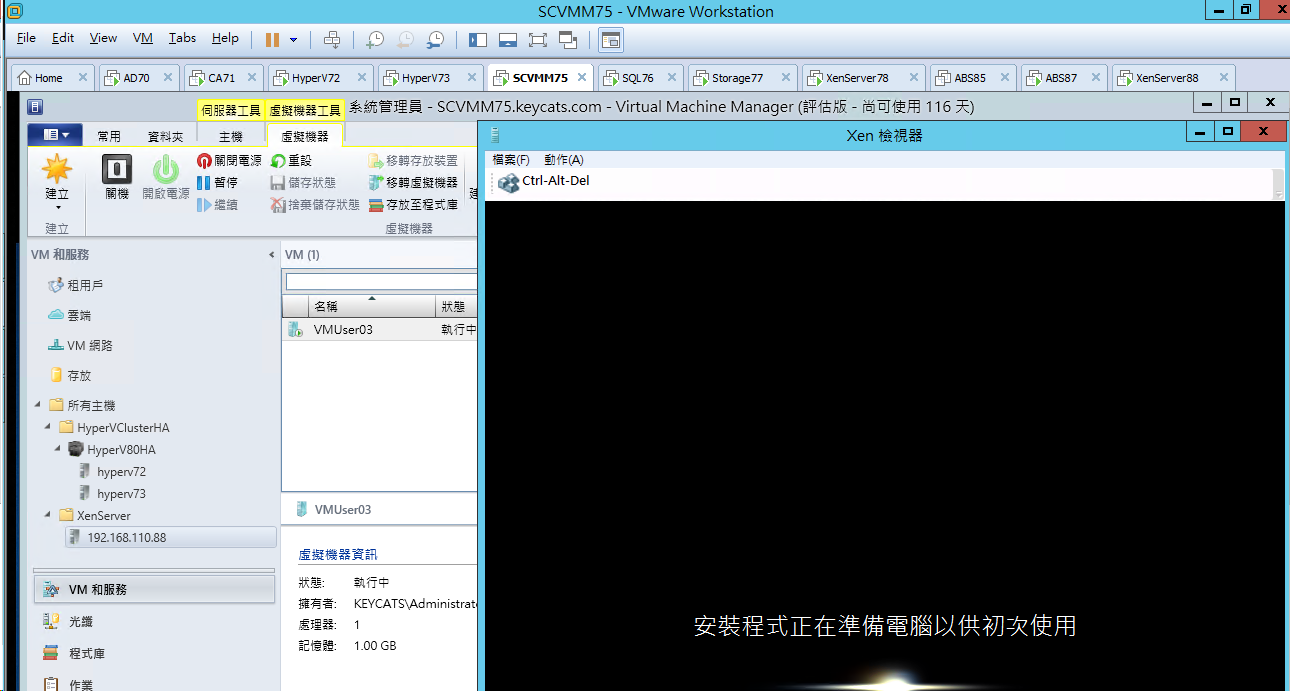The image size is (1290, 691).
Task: Click the 移轉虛擬機器 migrate VM button
Action: point(413,182)
